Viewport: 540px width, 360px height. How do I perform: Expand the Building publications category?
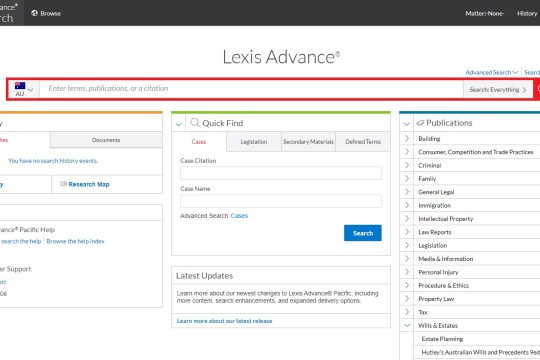407,138
